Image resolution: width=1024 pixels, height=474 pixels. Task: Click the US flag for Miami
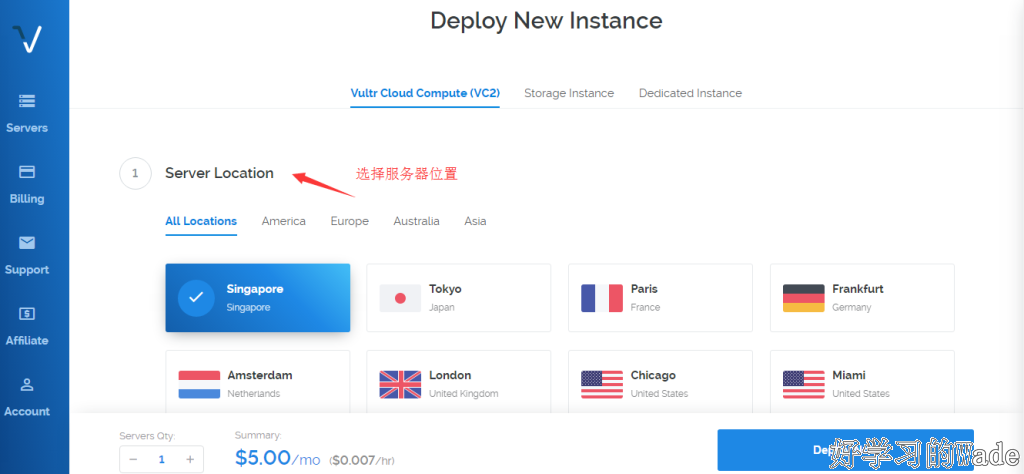pyautogui.click(x=804, y=385)
